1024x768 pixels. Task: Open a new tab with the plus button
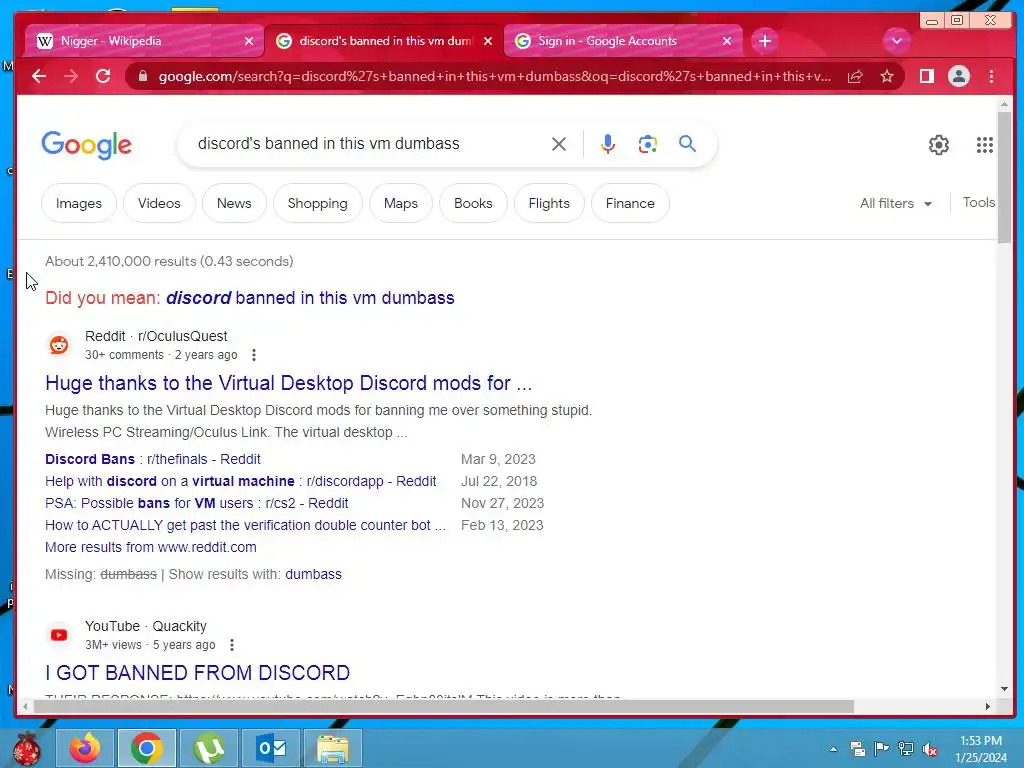pos(765,41)
